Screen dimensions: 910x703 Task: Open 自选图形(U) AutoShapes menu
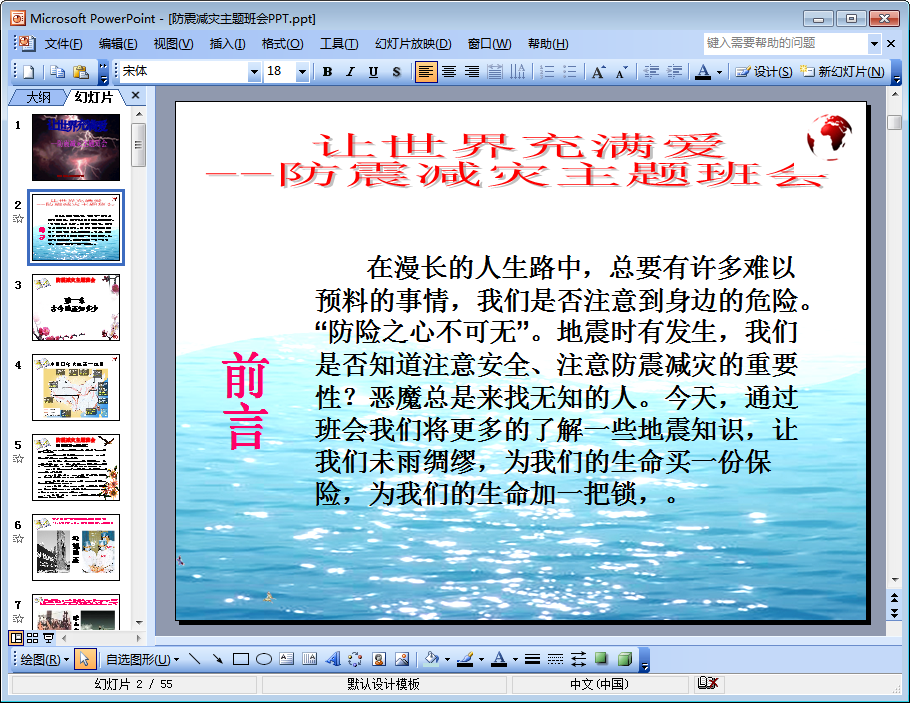pos(143,659)
